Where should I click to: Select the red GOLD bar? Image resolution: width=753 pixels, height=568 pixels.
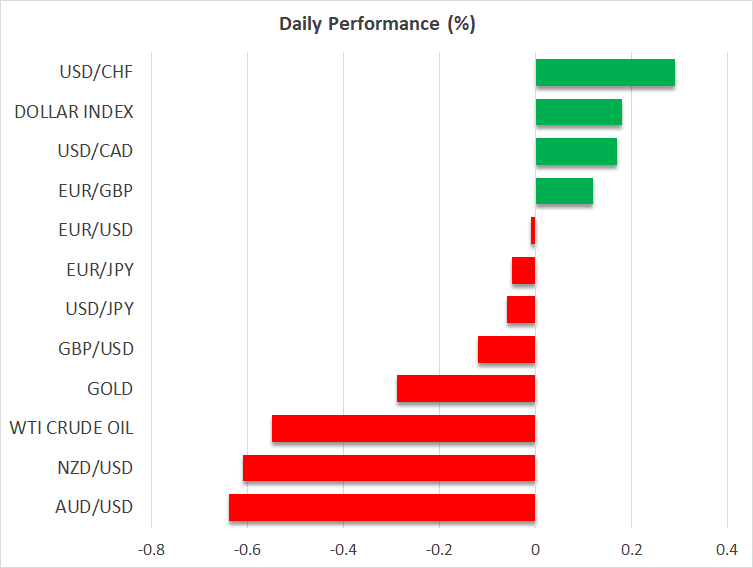(x=466, y=389)
